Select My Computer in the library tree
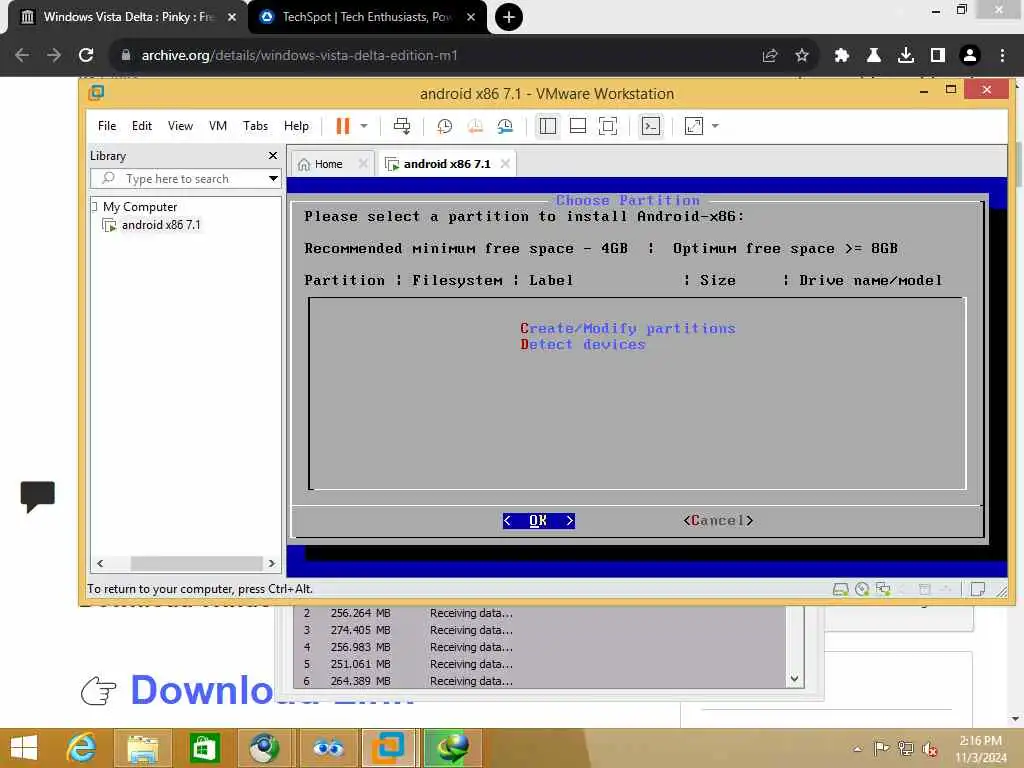 (140, 206)
